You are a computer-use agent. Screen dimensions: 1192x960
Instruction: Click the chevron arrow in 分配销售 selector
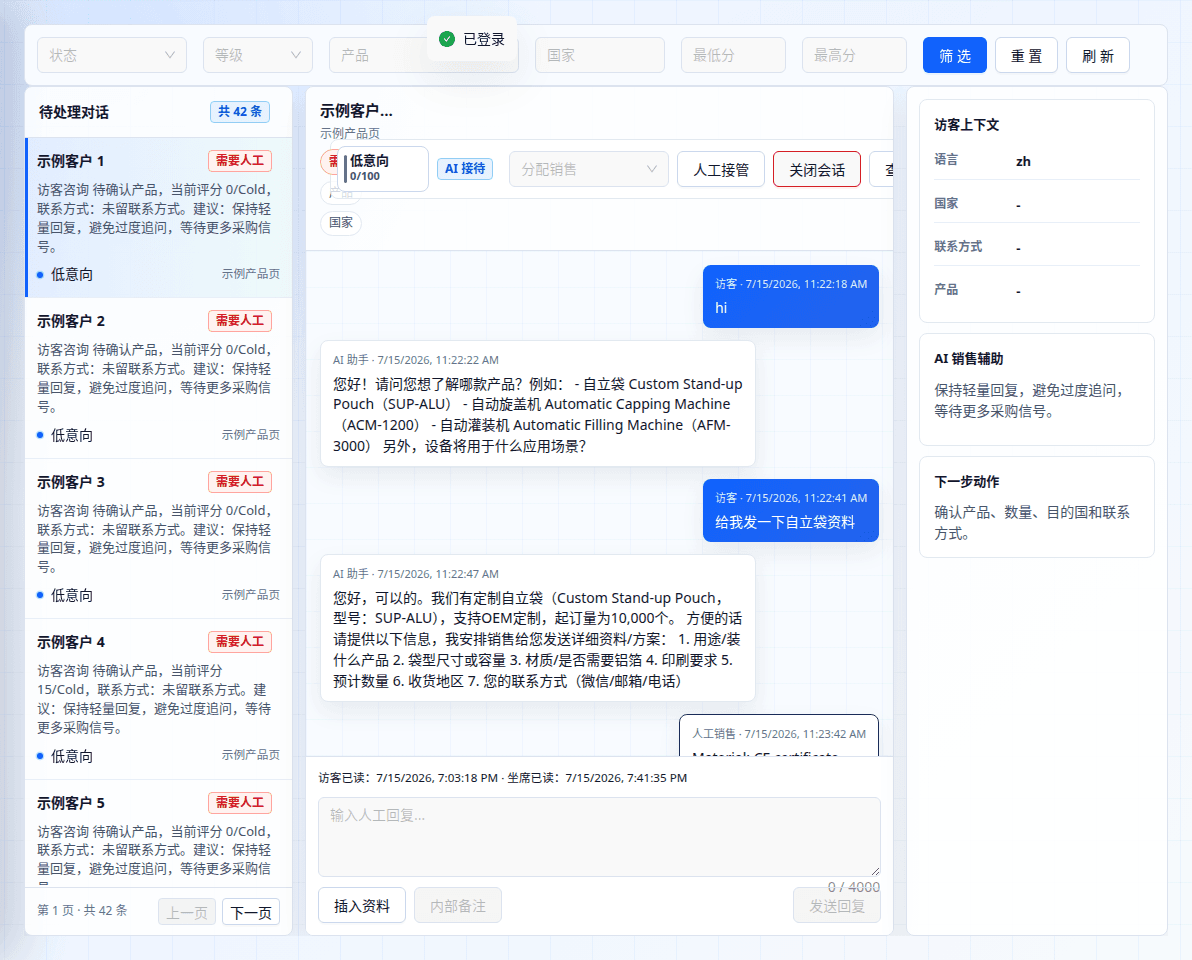click(x=651, y=169)
